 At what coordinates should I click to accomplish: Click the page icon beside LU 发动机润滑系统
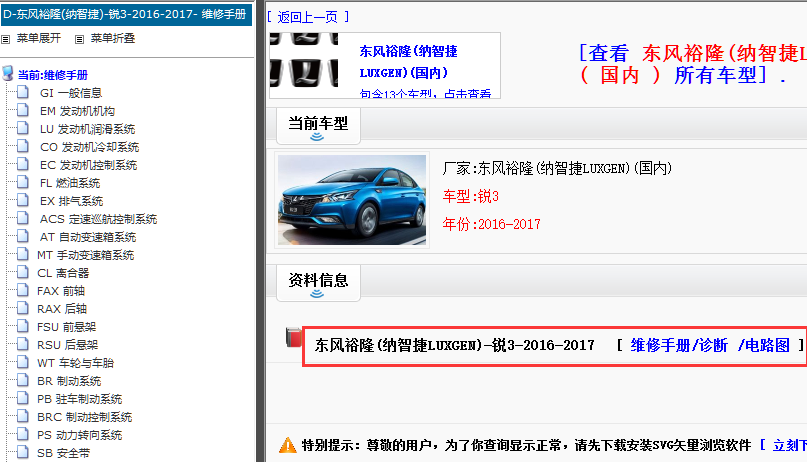(23, 129)
